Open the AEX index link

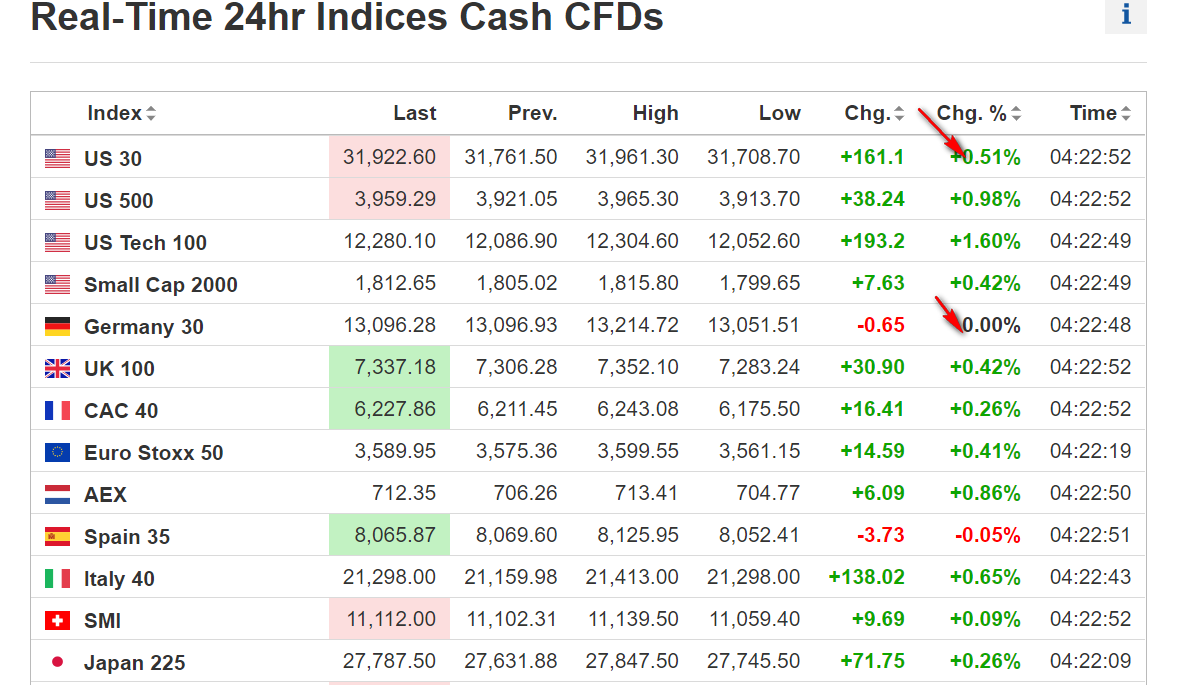105,495
